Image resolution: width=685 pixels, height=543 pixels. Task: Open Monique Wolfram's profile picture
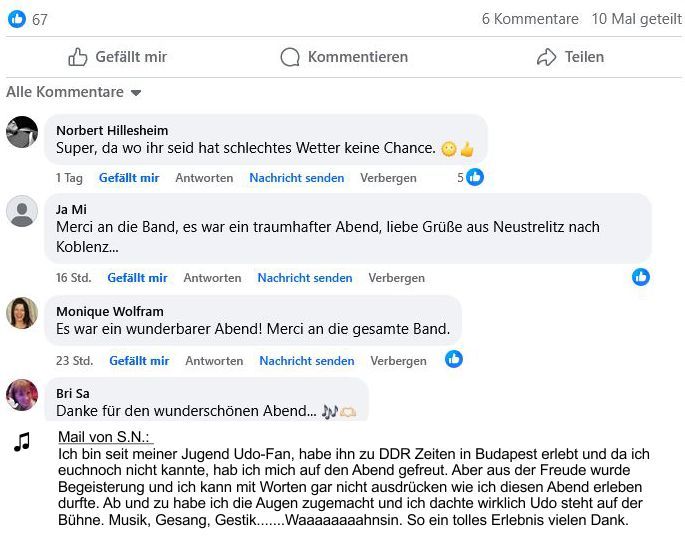(22, 313)
